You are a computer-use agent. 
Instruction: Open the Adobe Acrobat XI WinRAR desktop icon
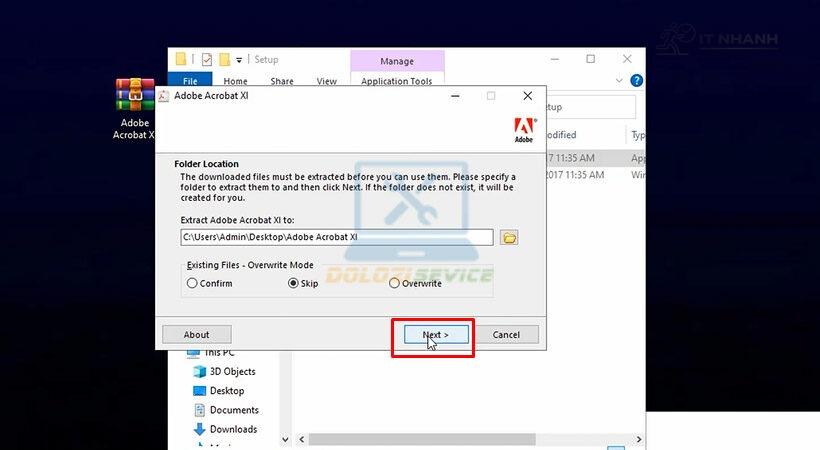(x=135, y=95)
